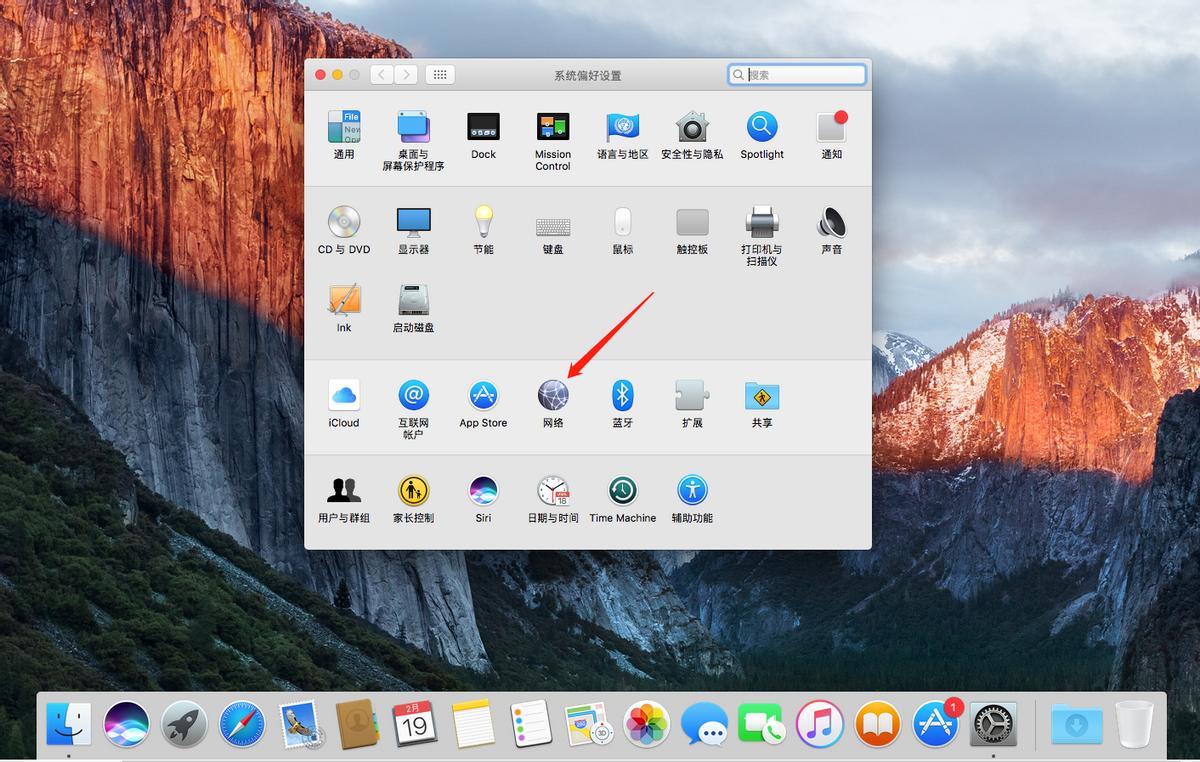Open the 网络 (Network) preference pane
The width and height of the screenshot is (1200, 762).
(x=553, y=396)
